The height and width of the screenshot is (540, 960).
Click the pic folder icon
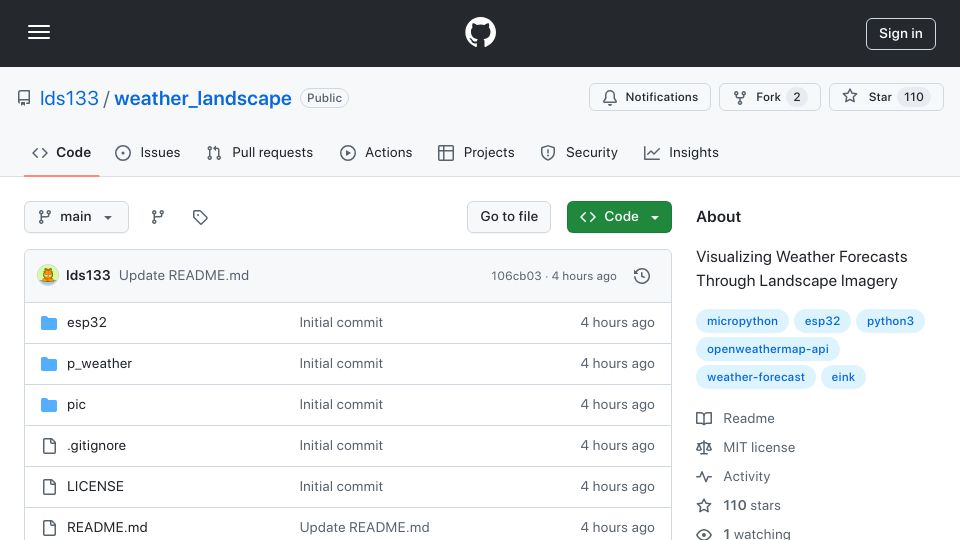49,405
